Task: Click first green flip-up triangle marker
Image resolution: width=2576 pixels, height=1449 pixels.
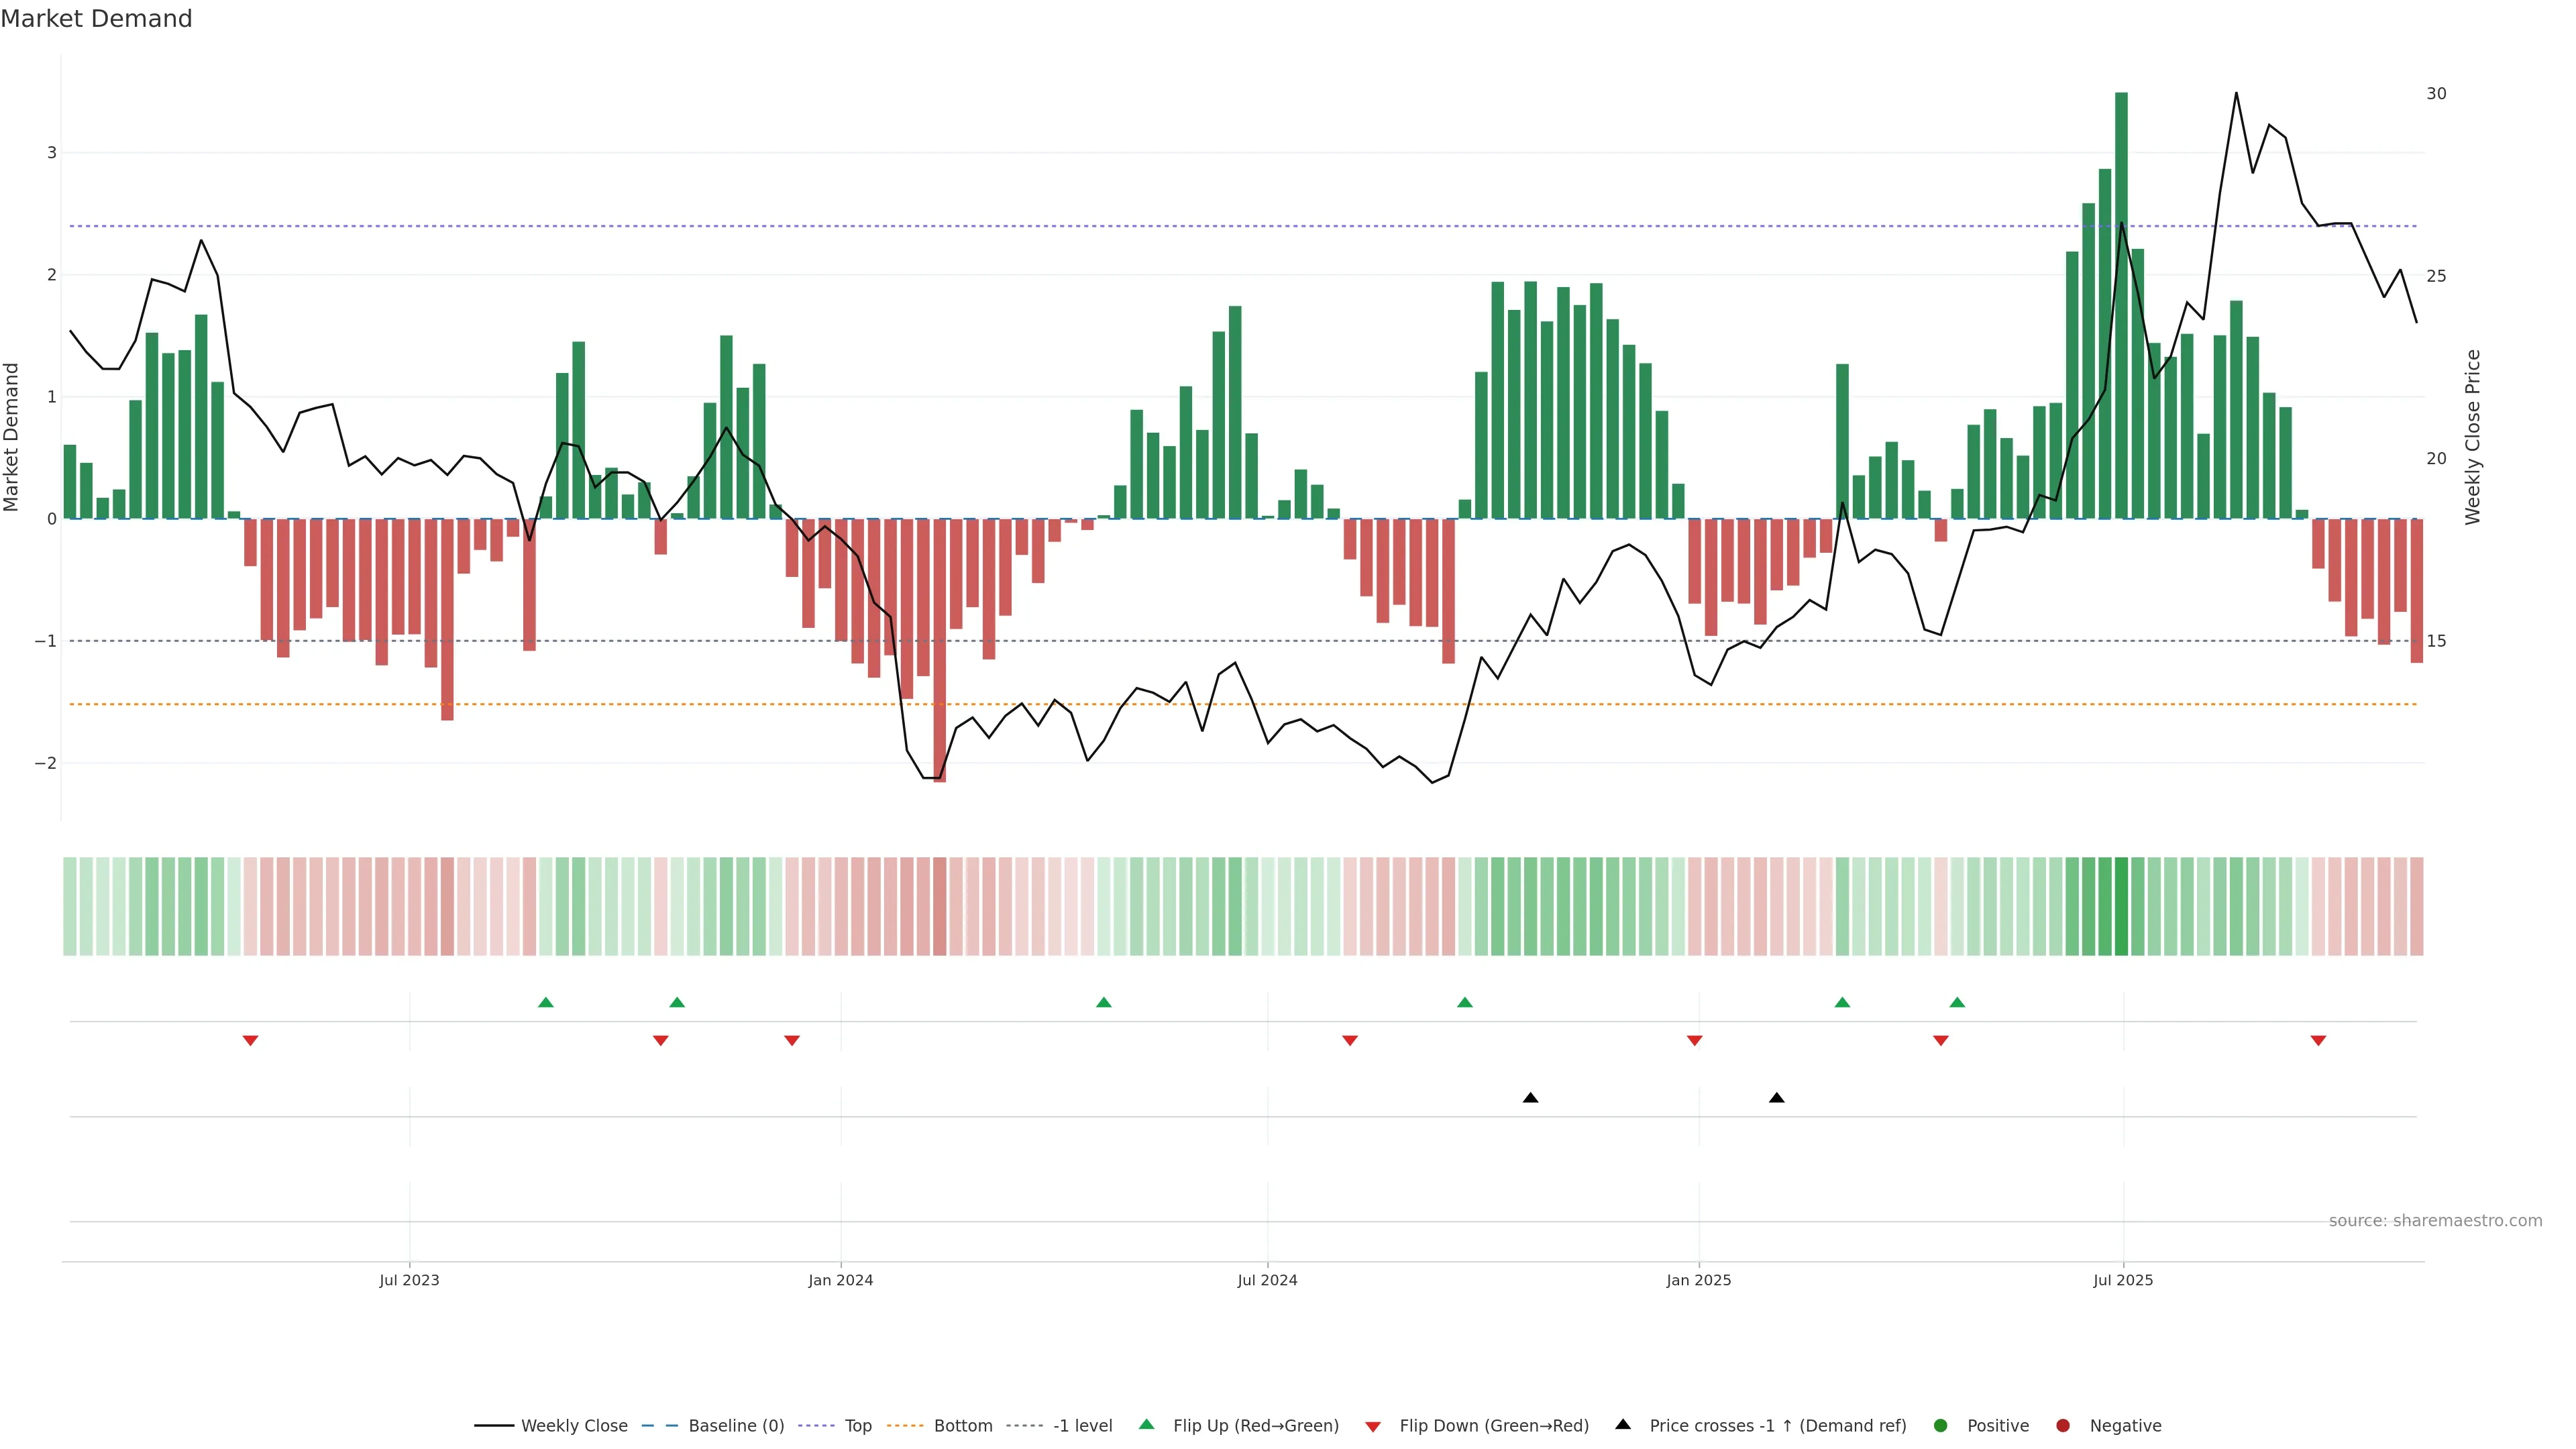Action: pos(545,1002)
